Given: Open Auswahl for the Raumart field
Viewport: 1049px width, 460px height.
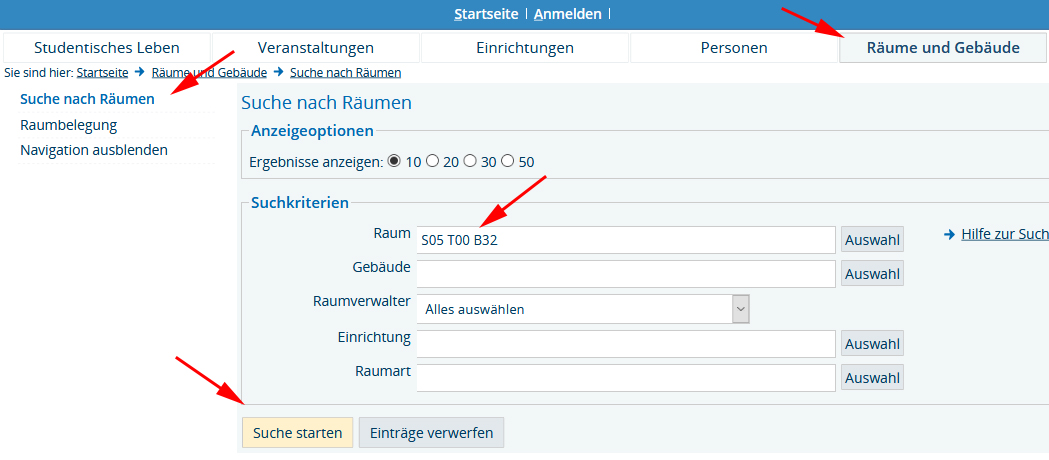Looking at the screenshot, I should [872, 378].
